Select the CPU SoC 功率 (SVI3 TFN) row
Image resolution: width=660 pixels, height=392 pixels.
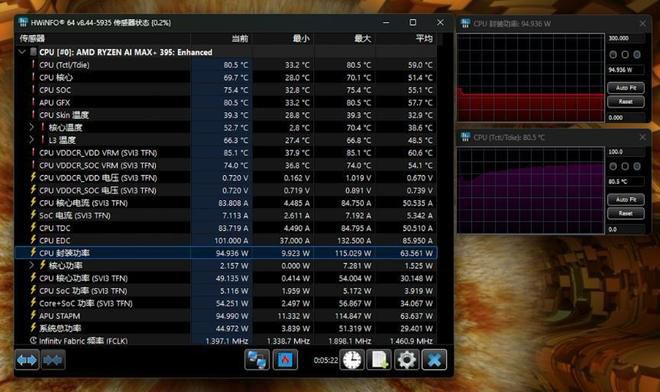[226, 291]
